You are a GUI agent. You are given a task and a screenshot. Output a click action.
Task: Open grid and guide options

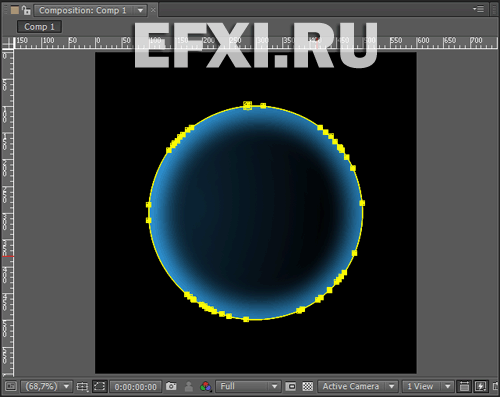(x=82, y=386)
